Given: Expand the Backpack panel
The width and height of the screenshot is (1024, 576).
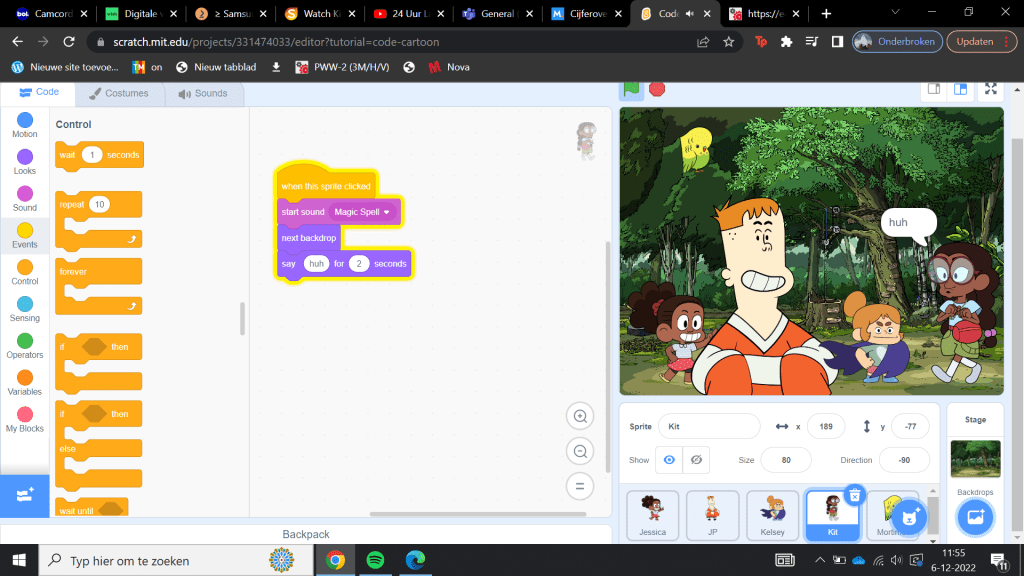Looking at the screenshot, I should (x=305, y=534).
